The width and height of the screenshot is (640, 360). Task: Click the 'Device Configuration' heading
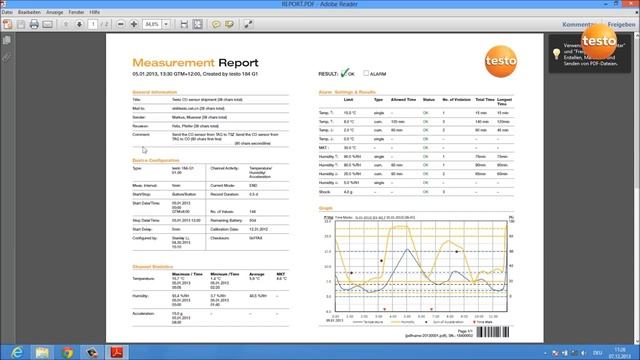156,160
